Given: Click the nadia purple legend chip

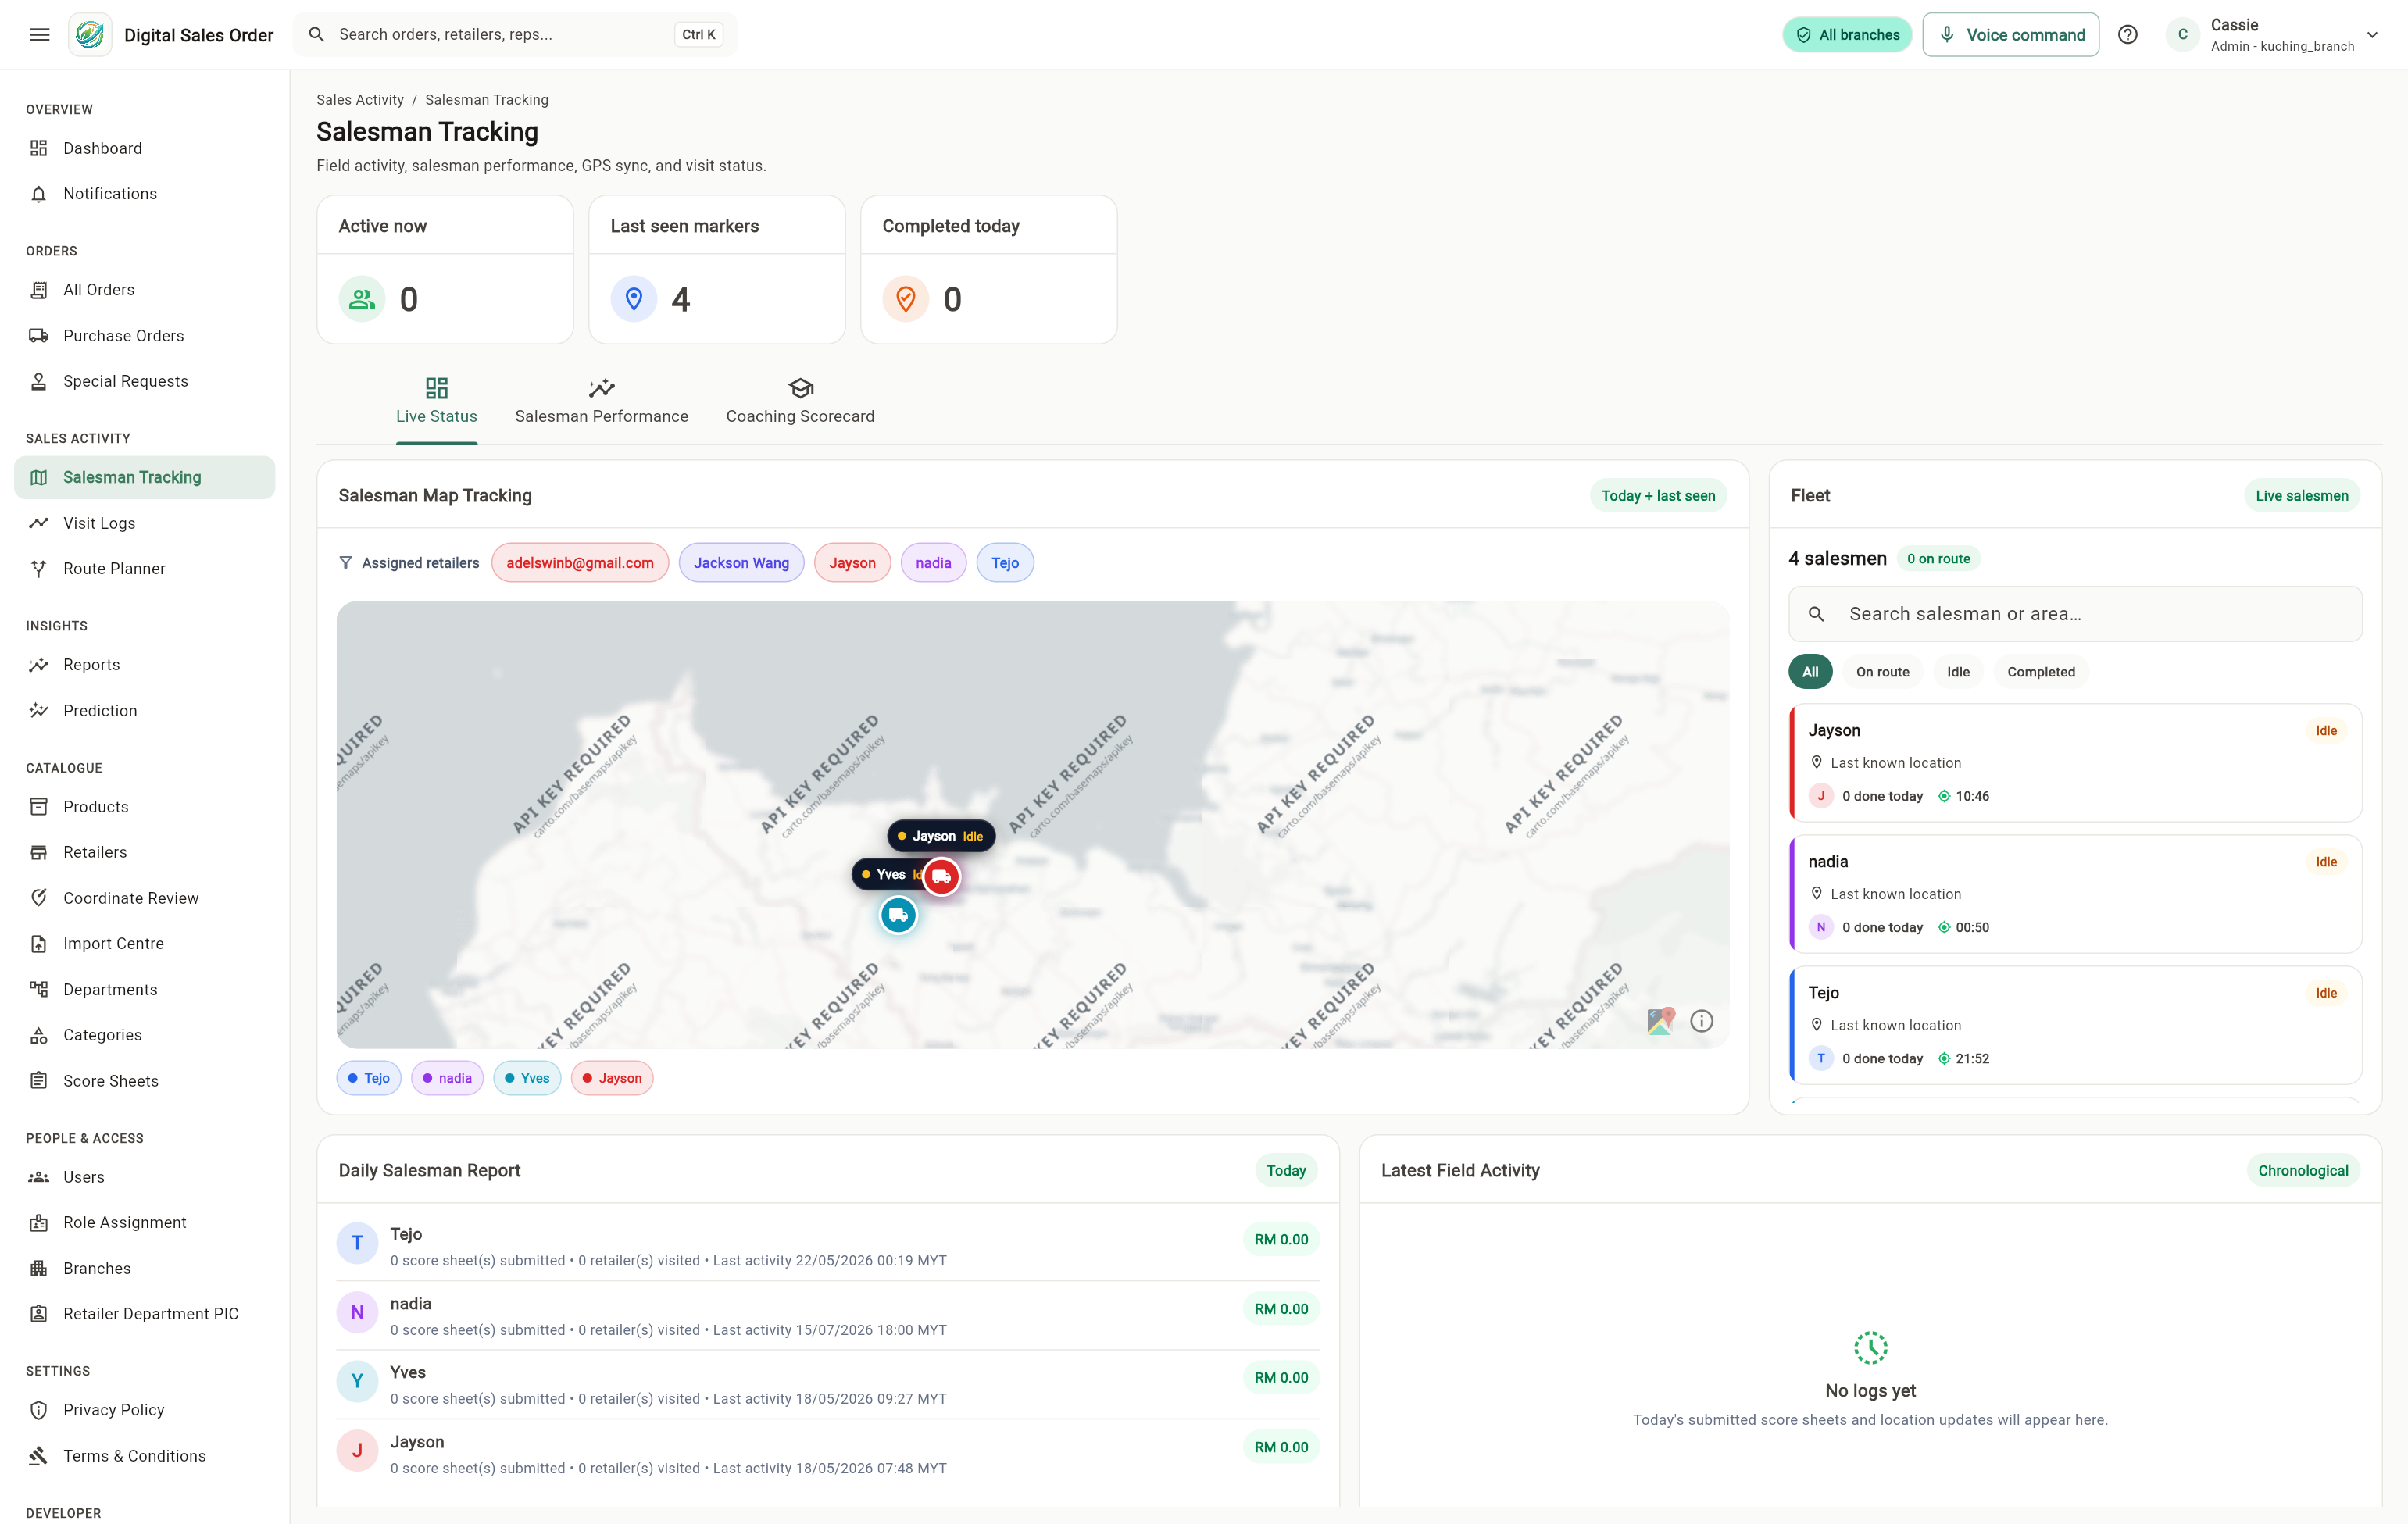Looking at the screenshot, I should [447, 1078].
